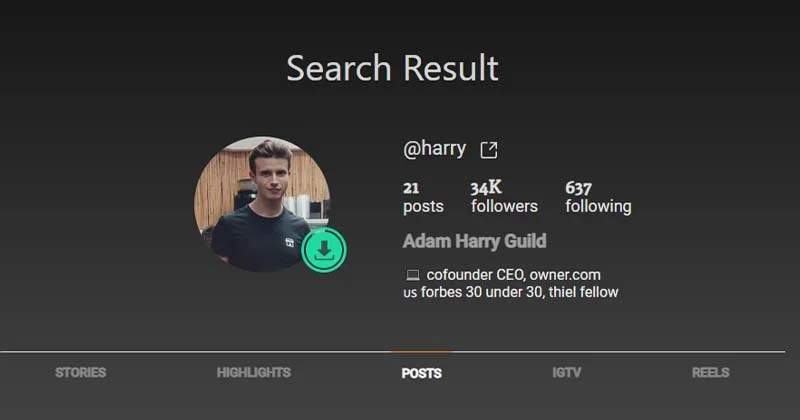Click the 21 posts count
Screen dimensions: 800x420
[x=411, y=188]
